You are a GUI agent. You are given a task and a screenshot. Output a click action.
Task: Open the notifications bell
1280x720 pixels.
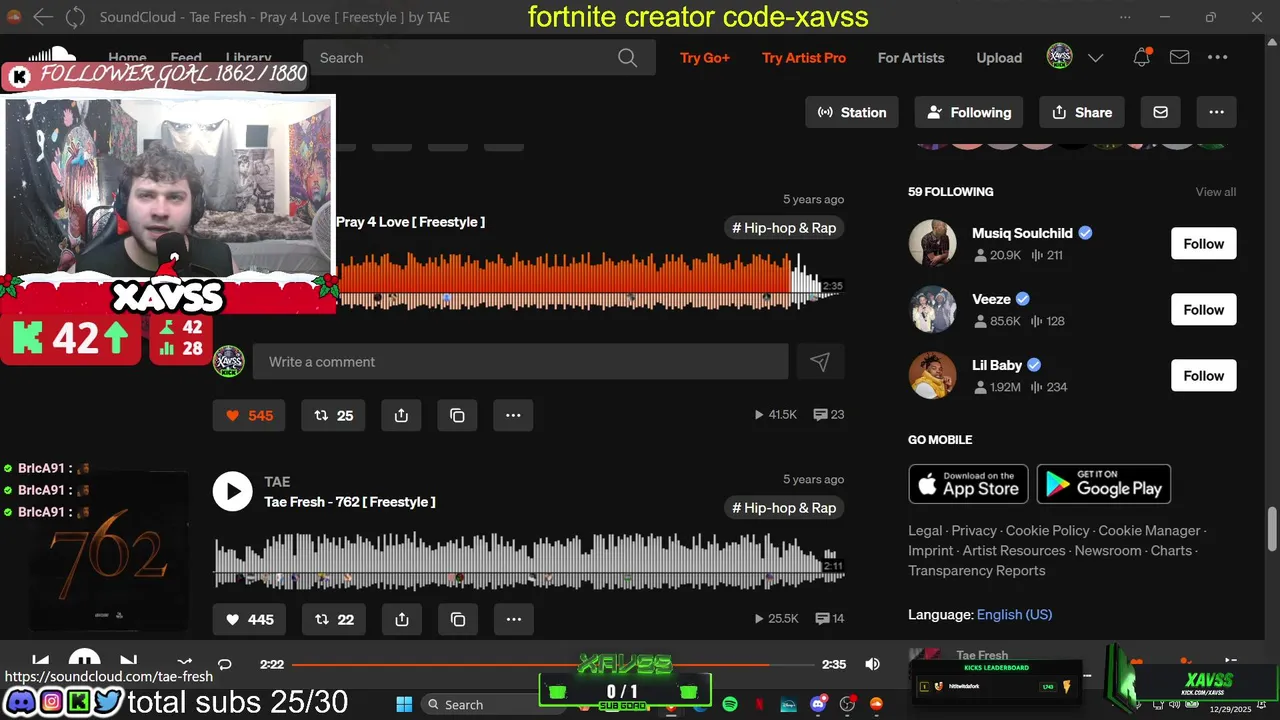(x=1142, y=57)
